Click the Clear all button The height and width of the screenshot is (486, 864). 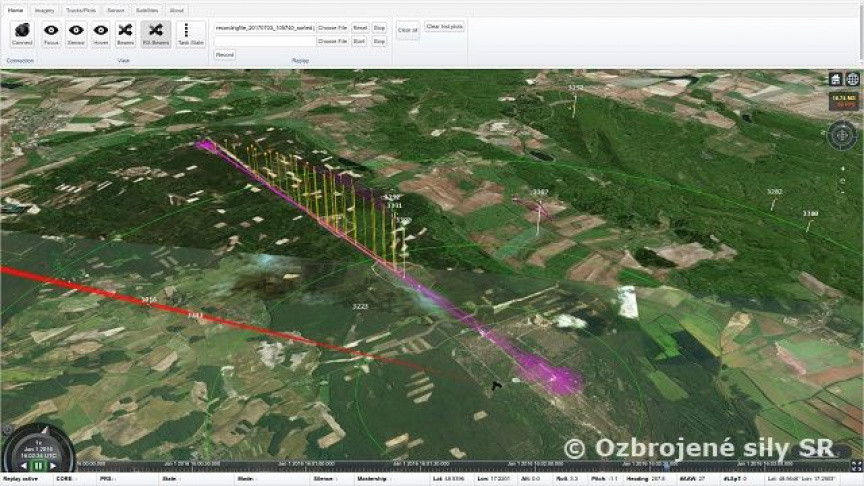(407, 31)
